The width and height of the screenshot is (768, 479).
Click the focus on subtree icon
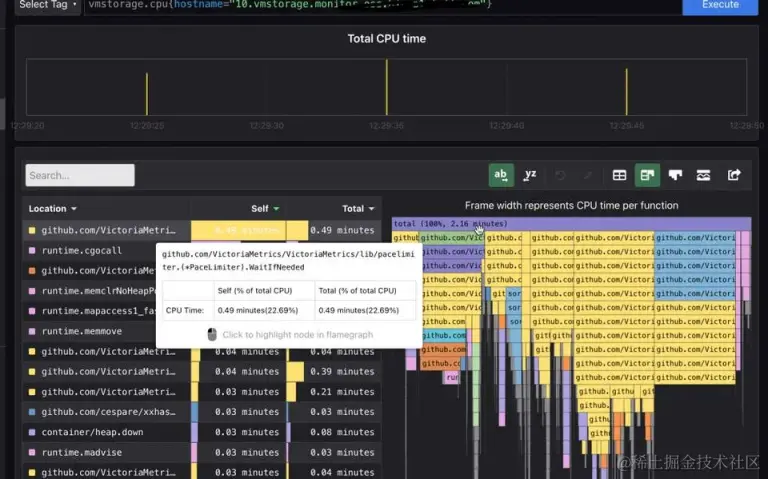click(588, 175)
